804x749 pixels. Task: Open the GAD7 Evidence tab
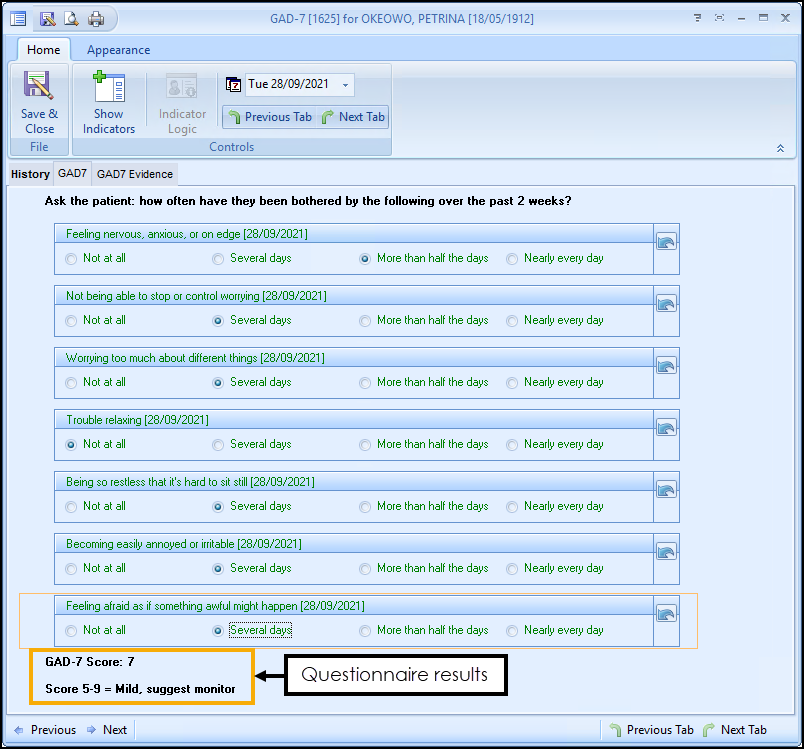[135, 174]
